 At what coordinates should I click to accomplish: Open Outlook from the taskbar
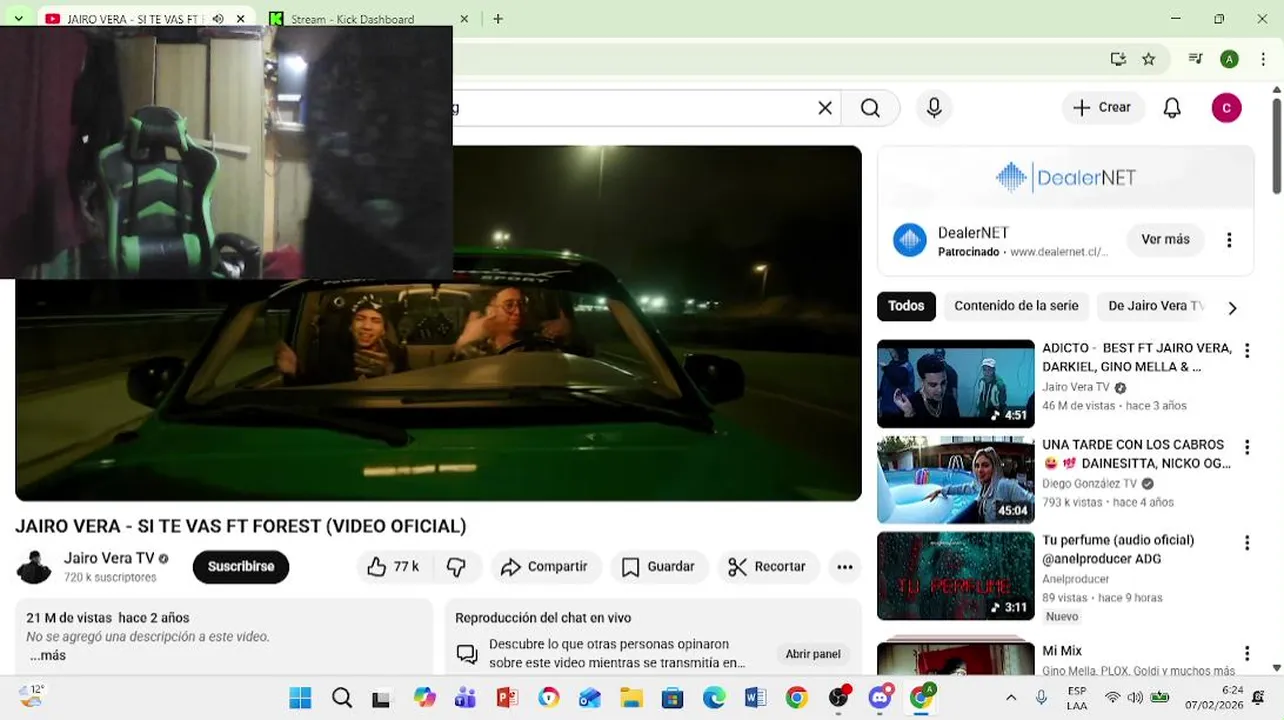point(590,698)
